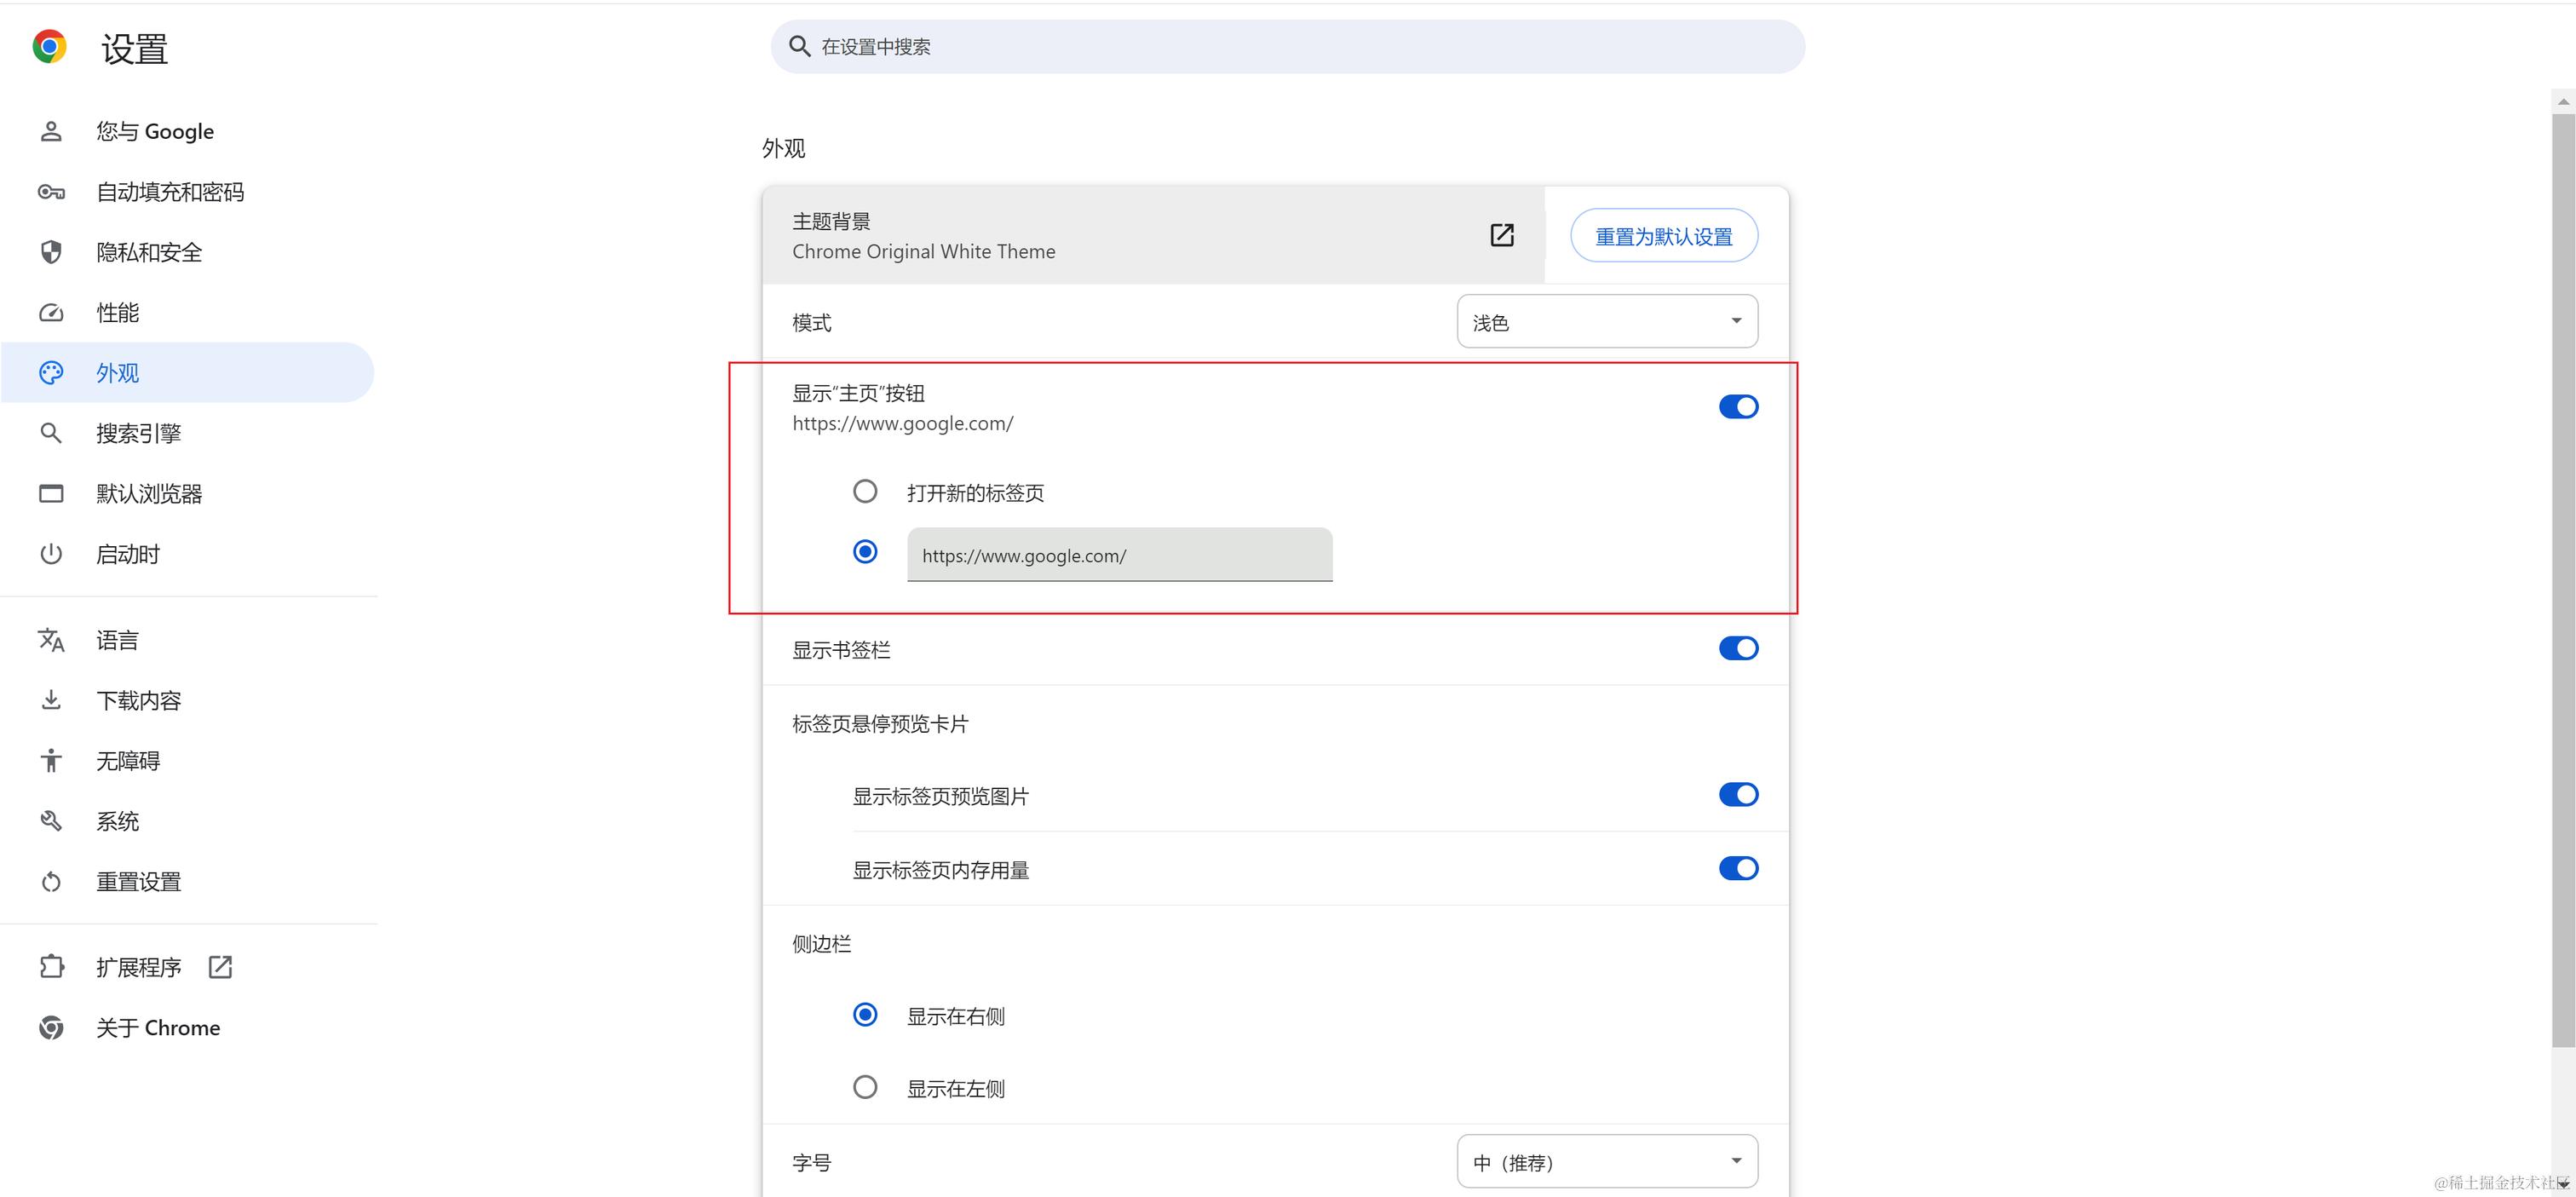Turn off tab memory usage toggle

[x=1738, y=869]
